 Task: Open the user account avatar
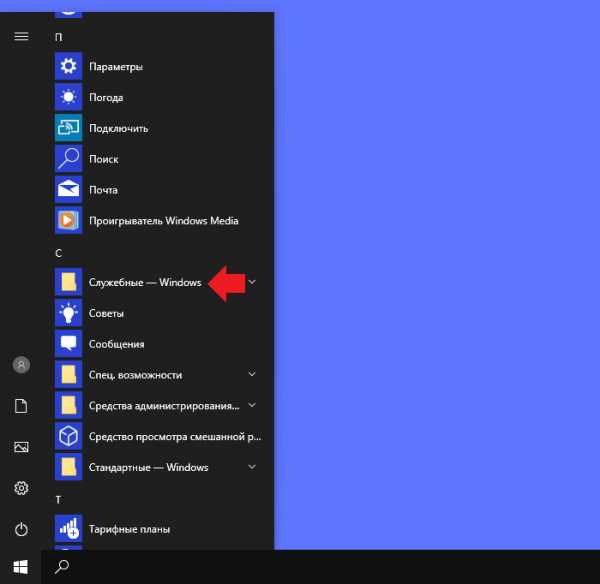coord(21,365)
